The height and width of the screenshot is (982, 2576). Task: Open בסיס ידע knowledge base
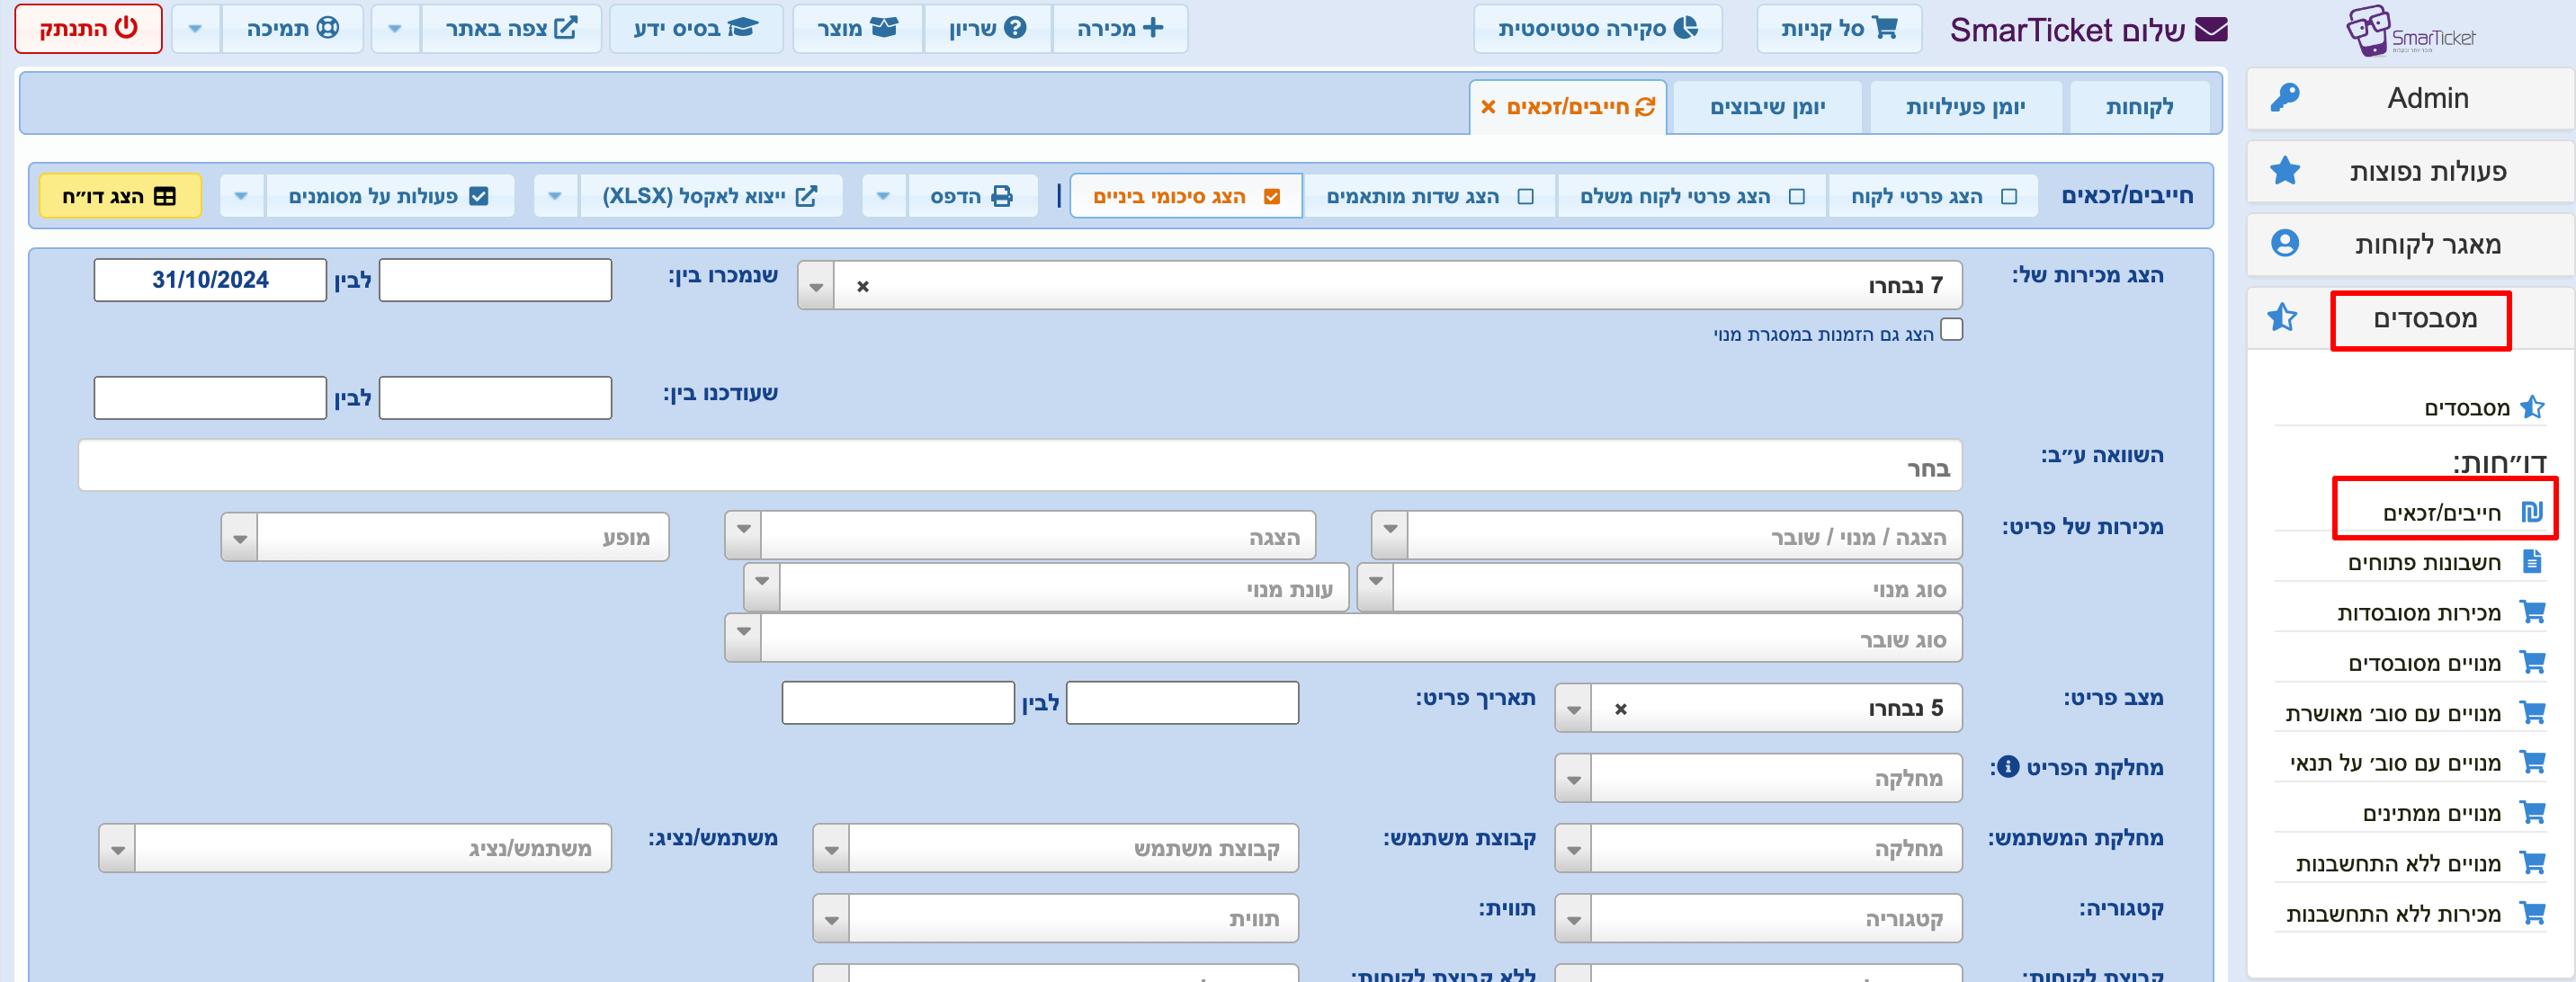pyautogui.click(x=695, y=29)
